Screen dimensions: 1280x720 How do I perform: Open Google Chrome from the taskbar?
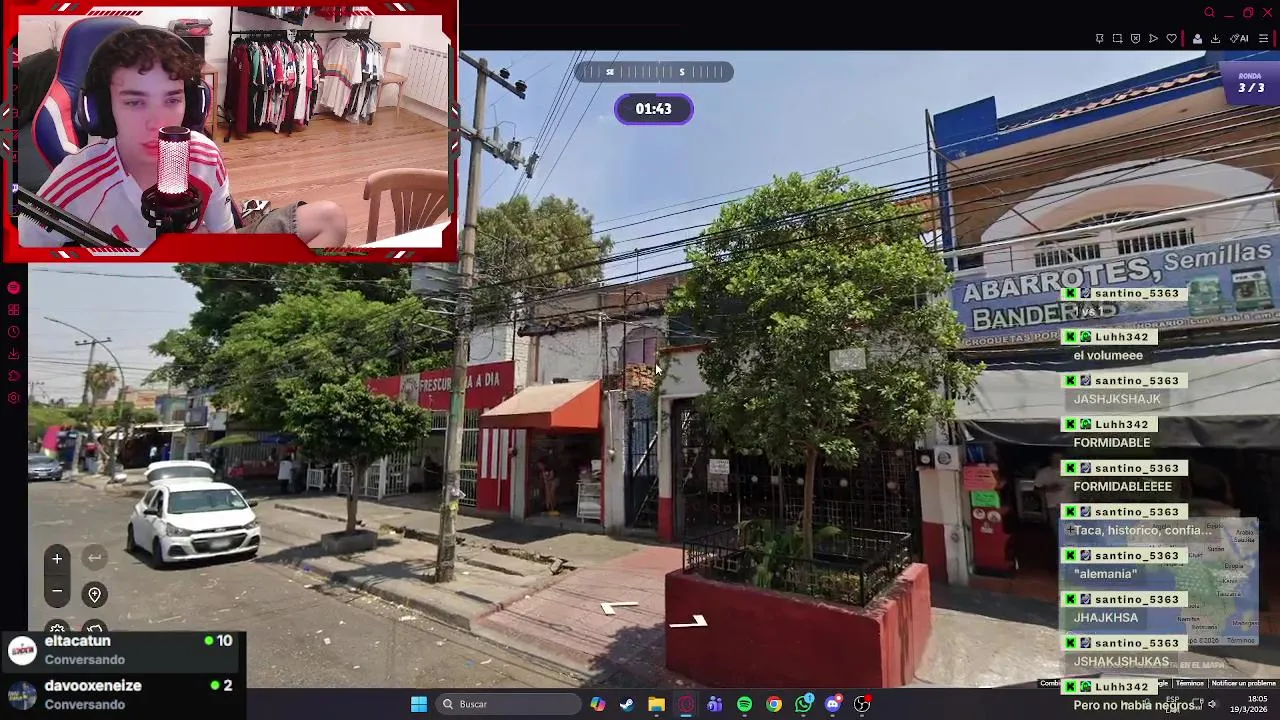(x=774, y=704)
